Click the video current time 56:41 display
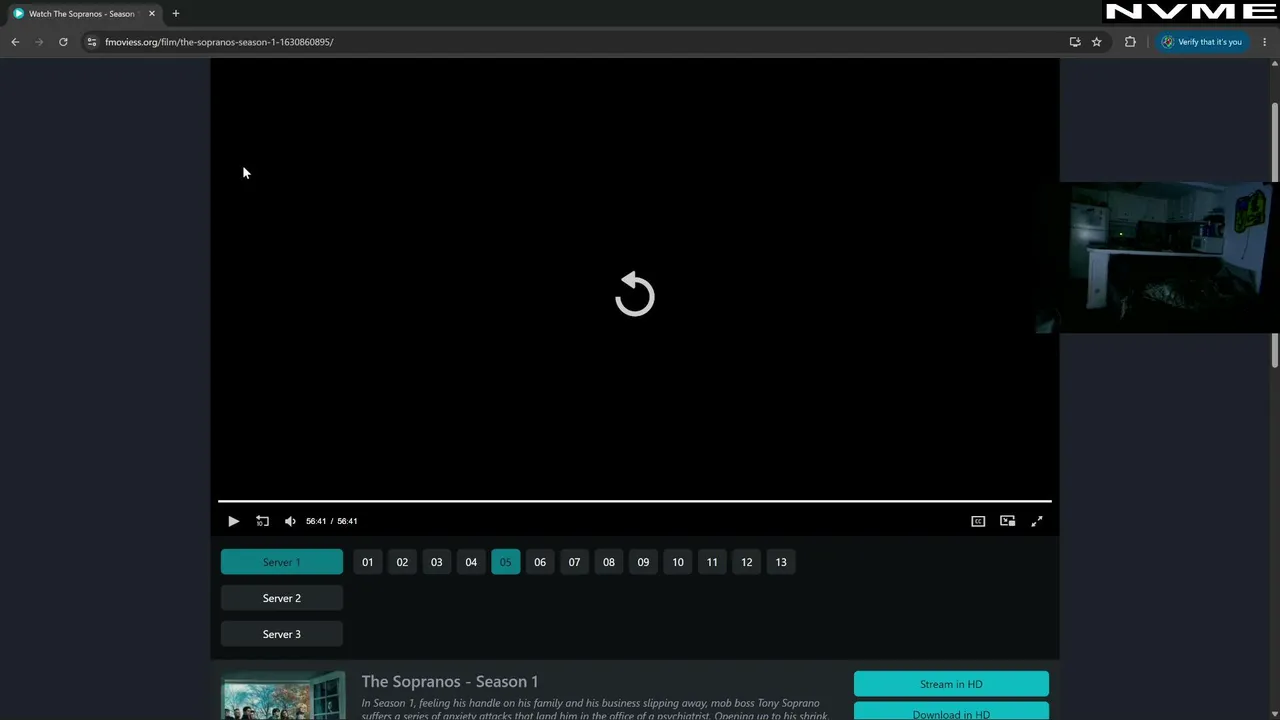The image size is (1280, 720). tap(316, 521)
